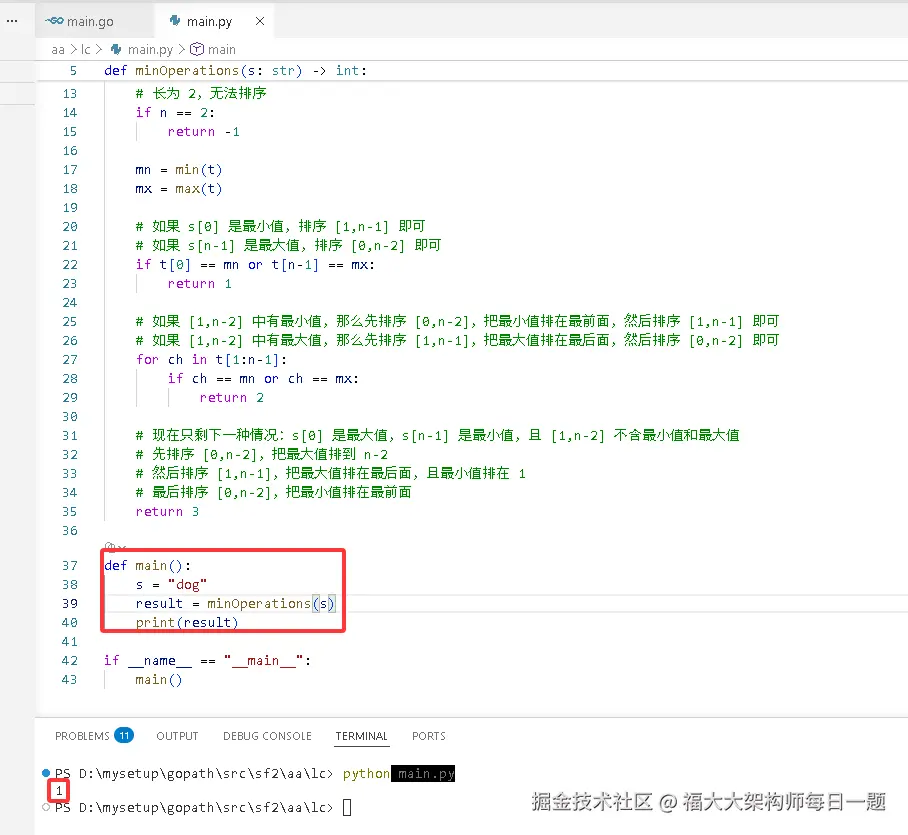The image size is (908, 835).
Task: Click the Python icon on main.py tab
Action: (x=174, y=21)
